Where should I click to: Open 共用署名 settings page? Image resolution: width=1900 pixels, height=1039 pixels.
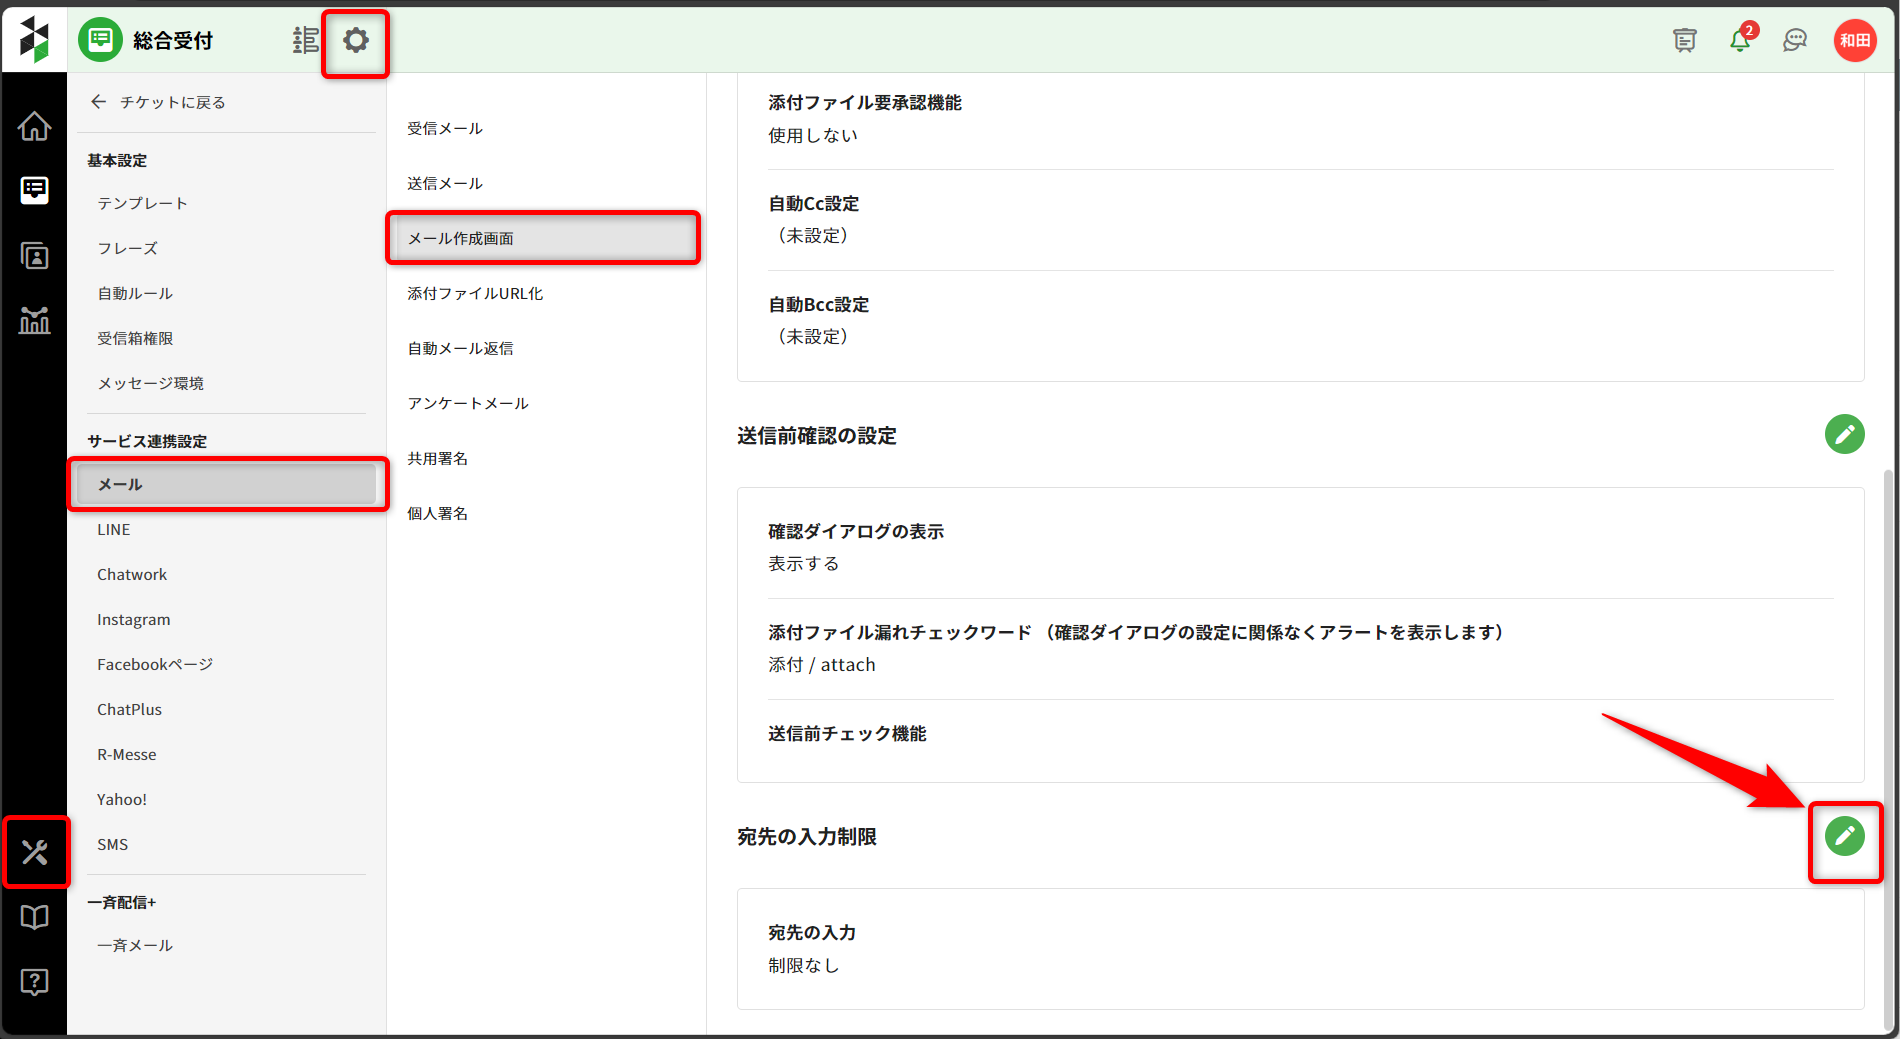[x=437, y=458]
